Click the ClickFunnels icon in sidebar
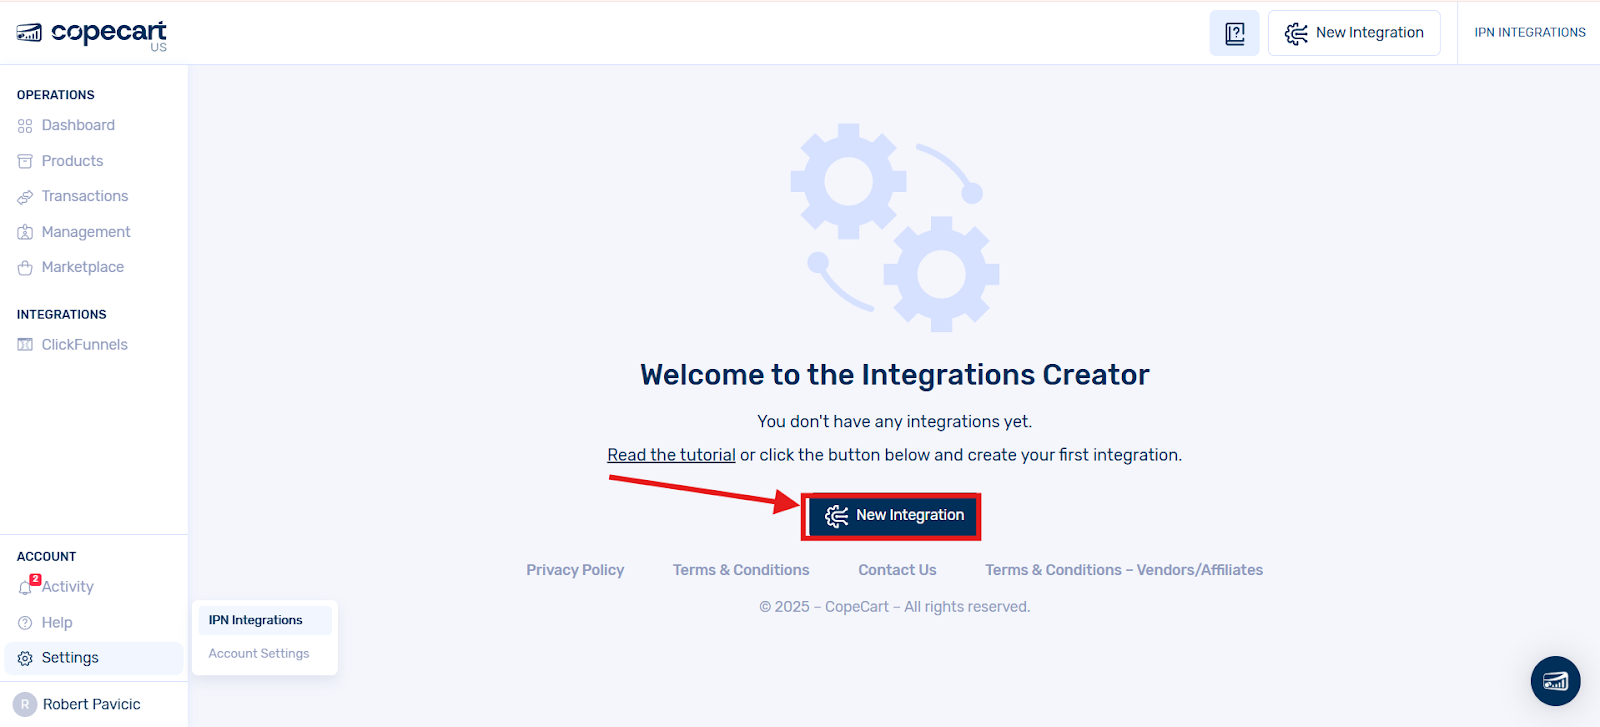Viewport: 1600px width, 727px height. [25, 345]
